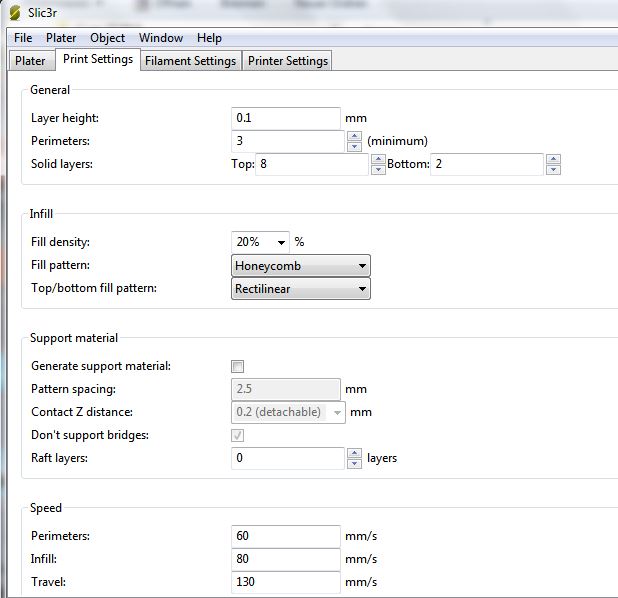618x598 pixels.
Task: Open the Plater menu
Action: click(x=61, y=38)
